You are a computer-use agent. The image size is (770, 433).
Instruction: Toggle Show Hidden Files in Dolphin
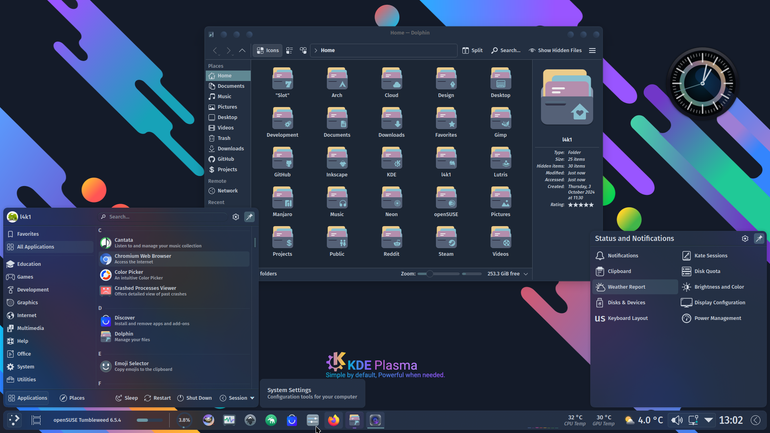click(555, 50)
